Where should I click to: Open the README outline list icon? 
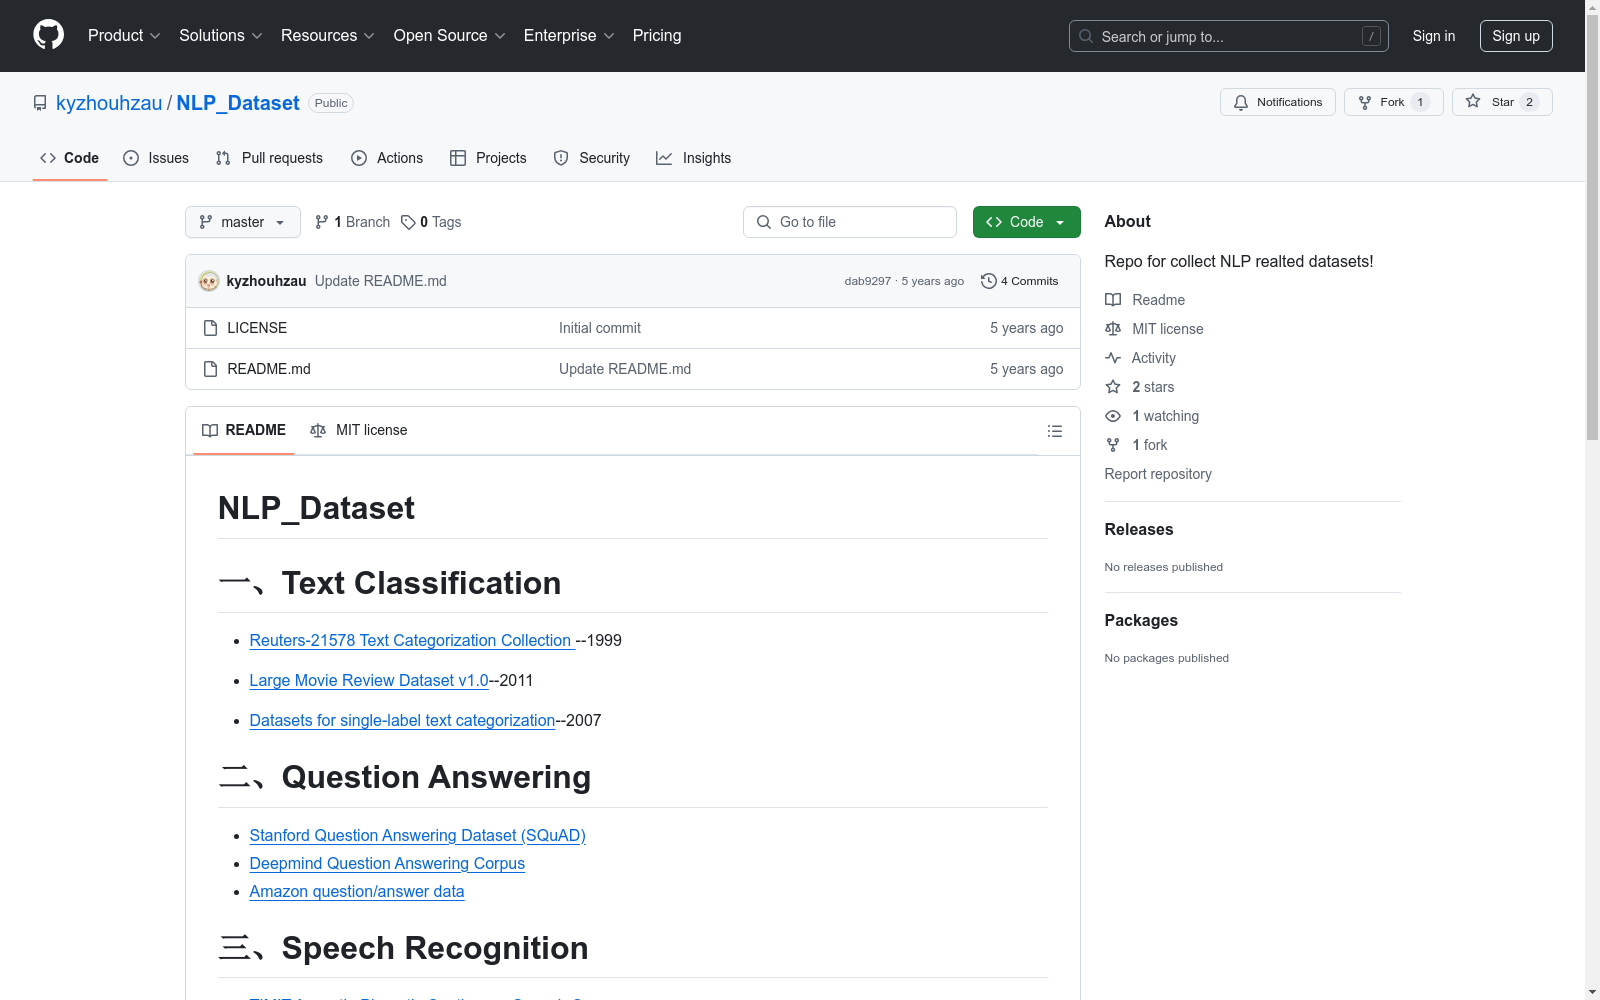[1054, 431]
